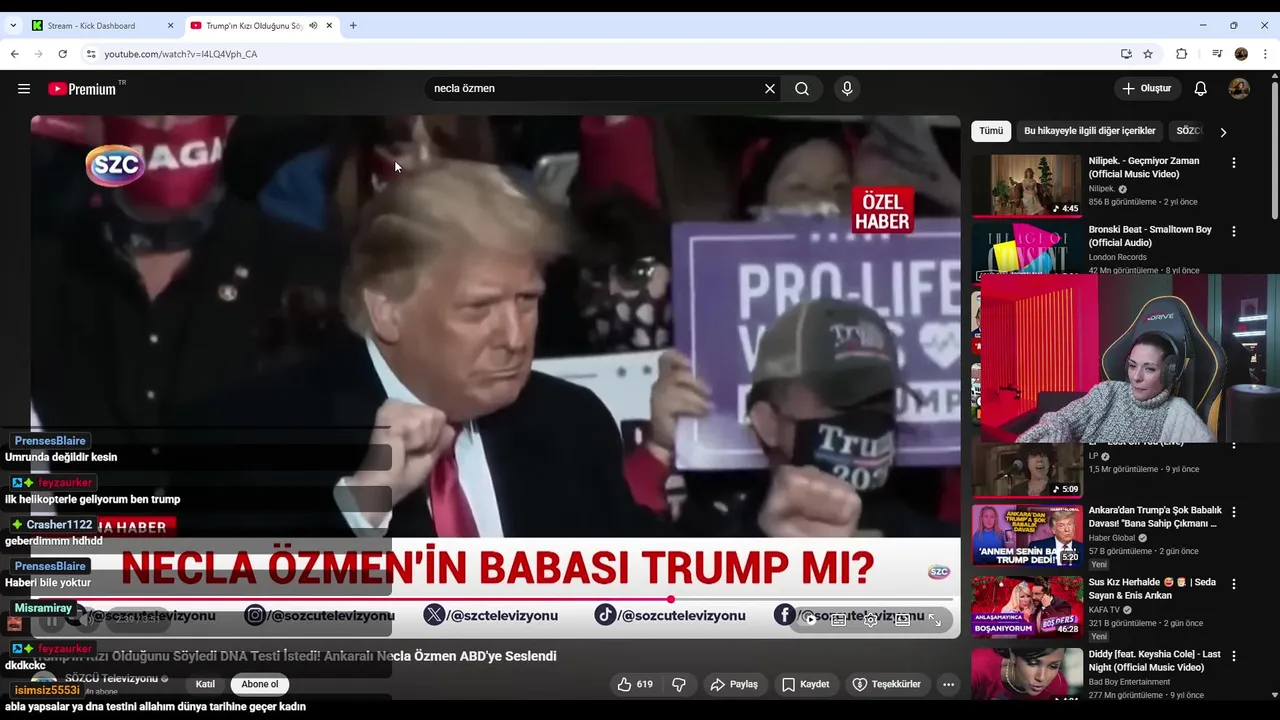Image resolution: width=1280 pixels, height=720 pixels.
Task: Subscribe with Abone ol button
Action: (x=260, y=685)
